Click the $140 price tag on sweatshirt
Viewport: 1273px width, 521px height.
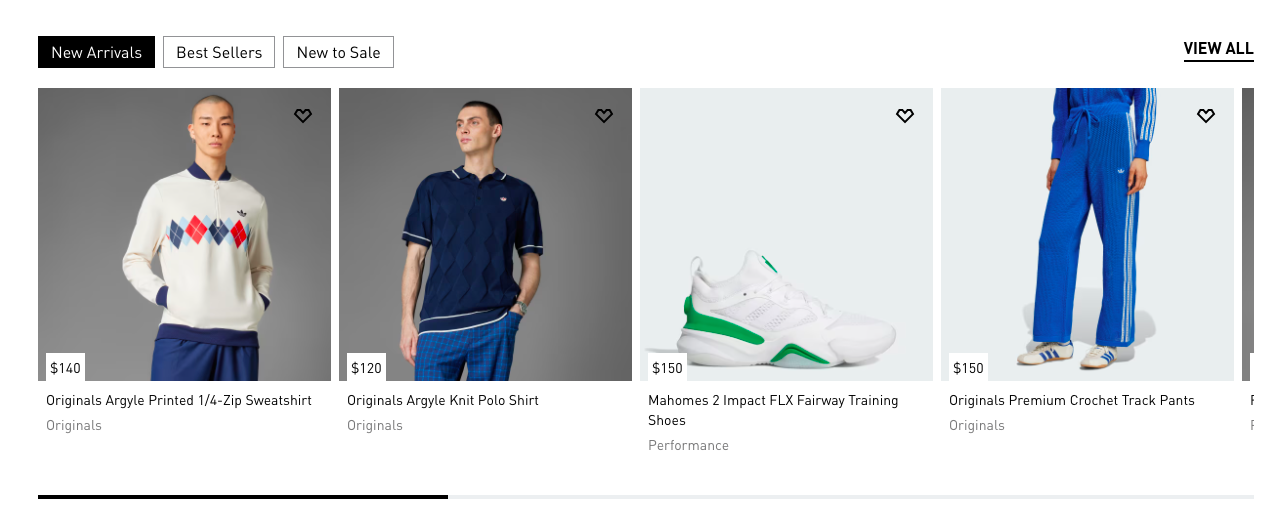[66, 368]
